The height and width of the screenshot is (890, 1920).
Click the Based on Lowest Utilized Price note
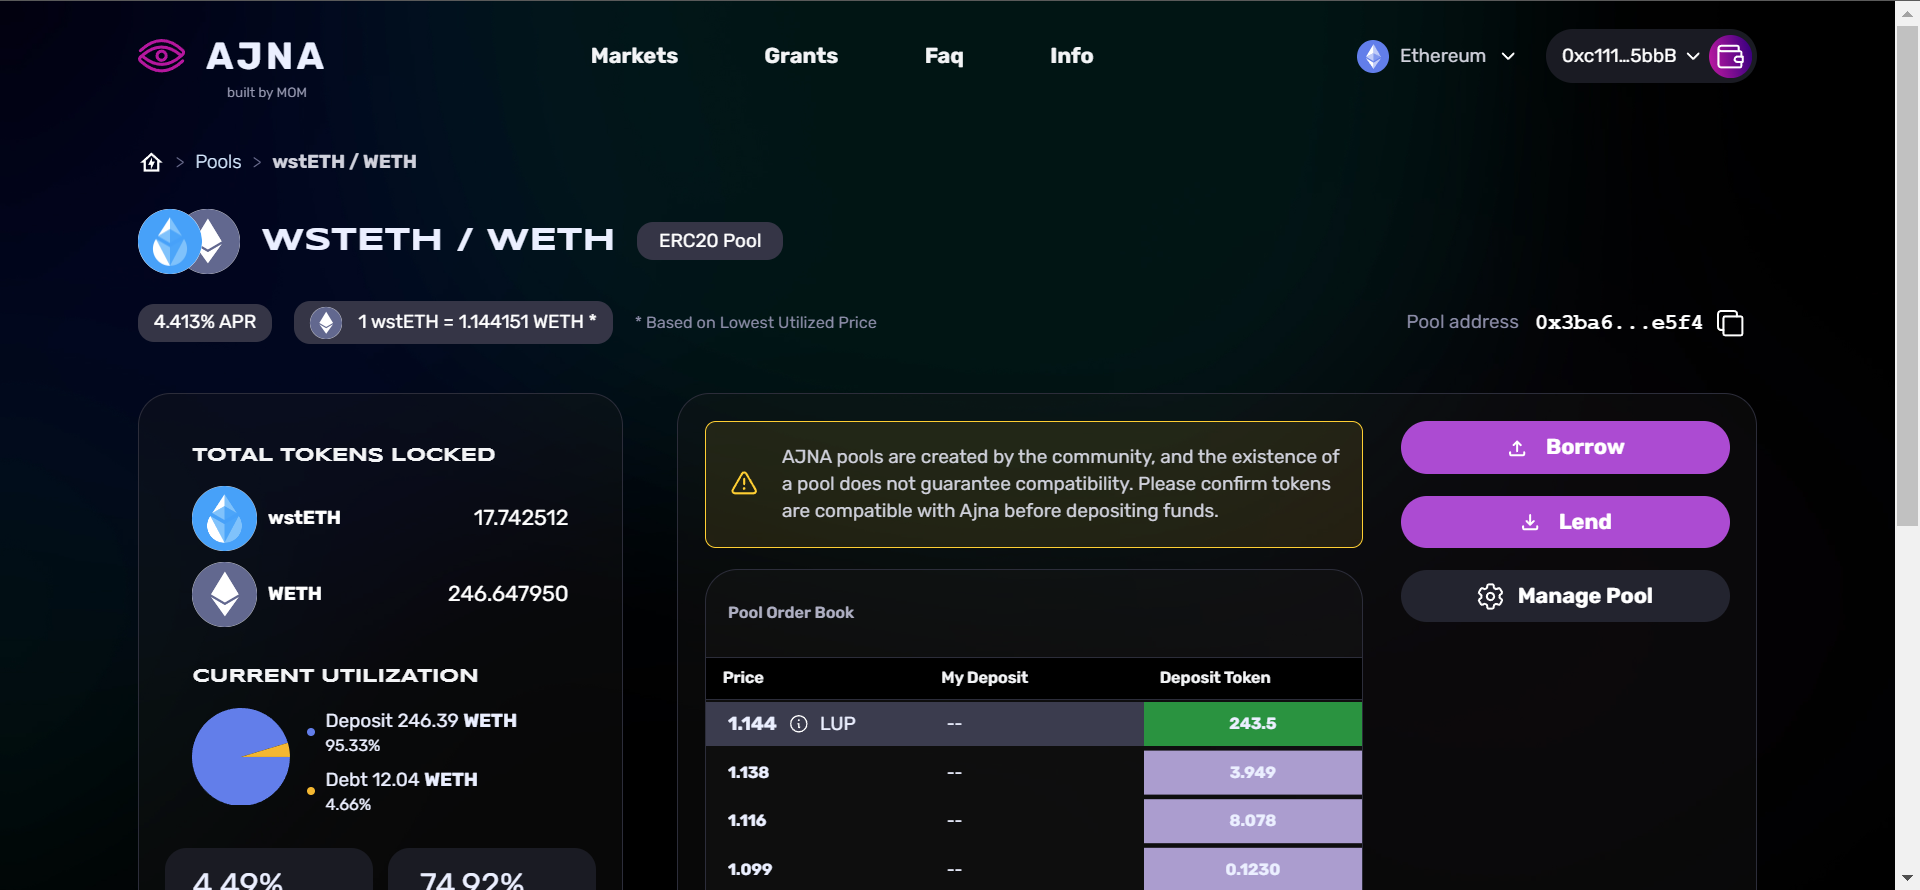[x=756, y=323]
